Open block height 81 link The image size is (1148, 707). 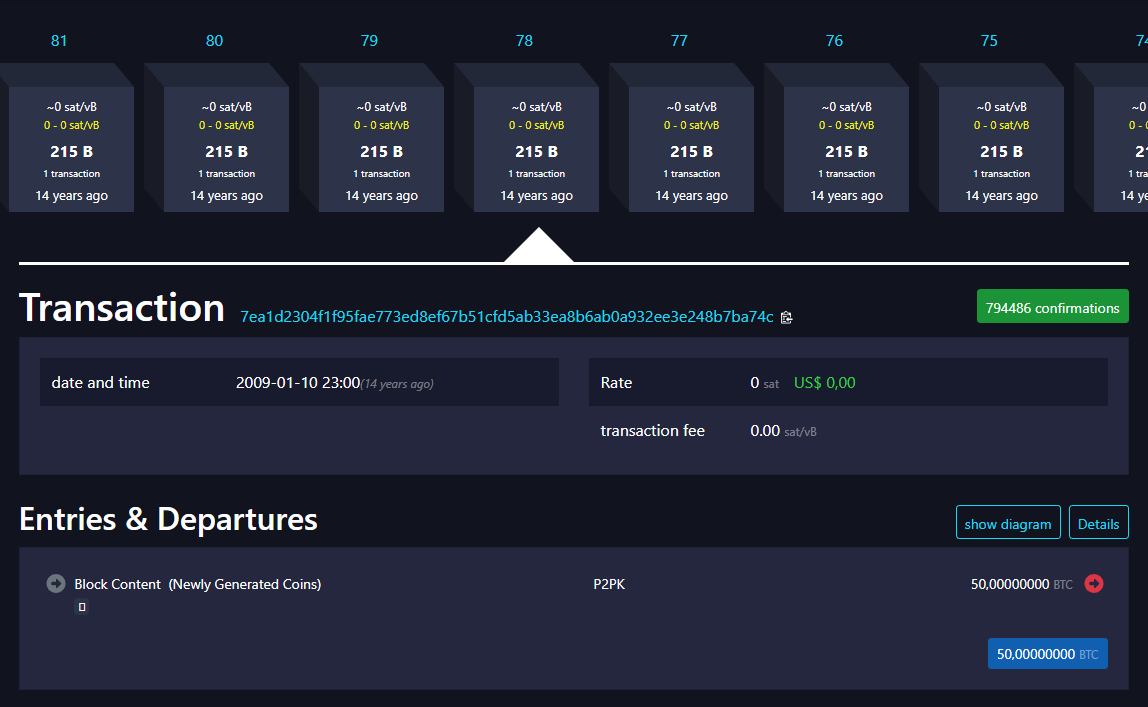(x=59, y=41)
